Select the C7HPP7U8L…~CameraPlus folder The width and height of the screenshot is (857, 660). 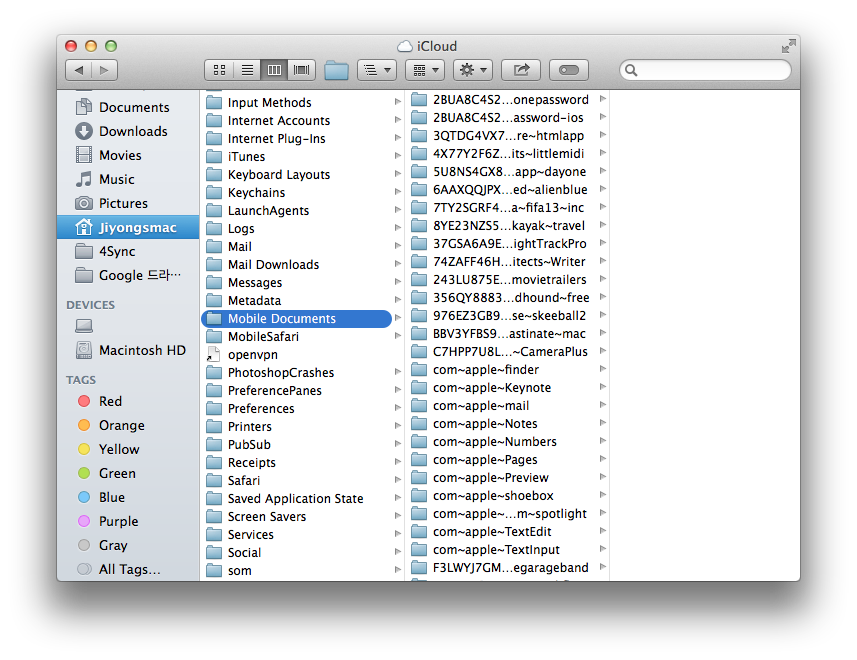tap(500, 352)
